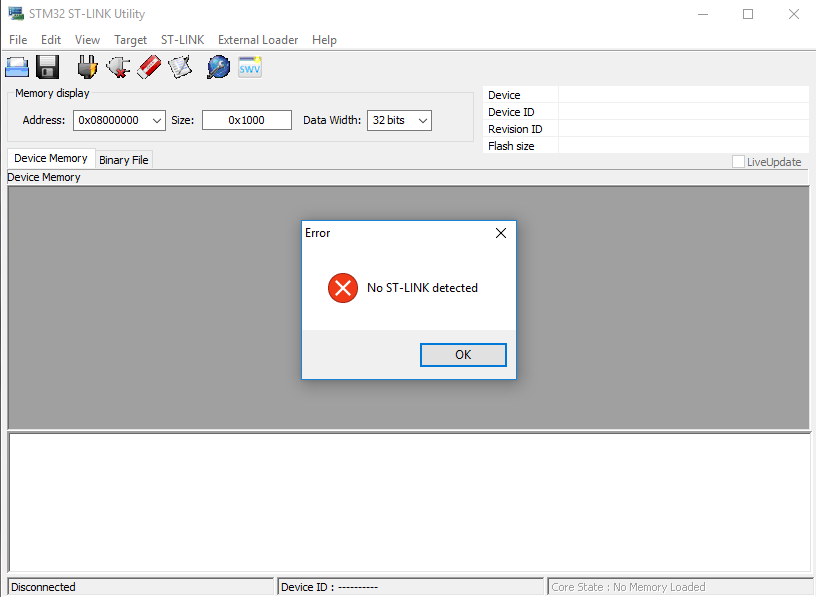This screenshot has height=597, width=817.
Task: Open file toolbar icon
Action: (x=17, y=67)
